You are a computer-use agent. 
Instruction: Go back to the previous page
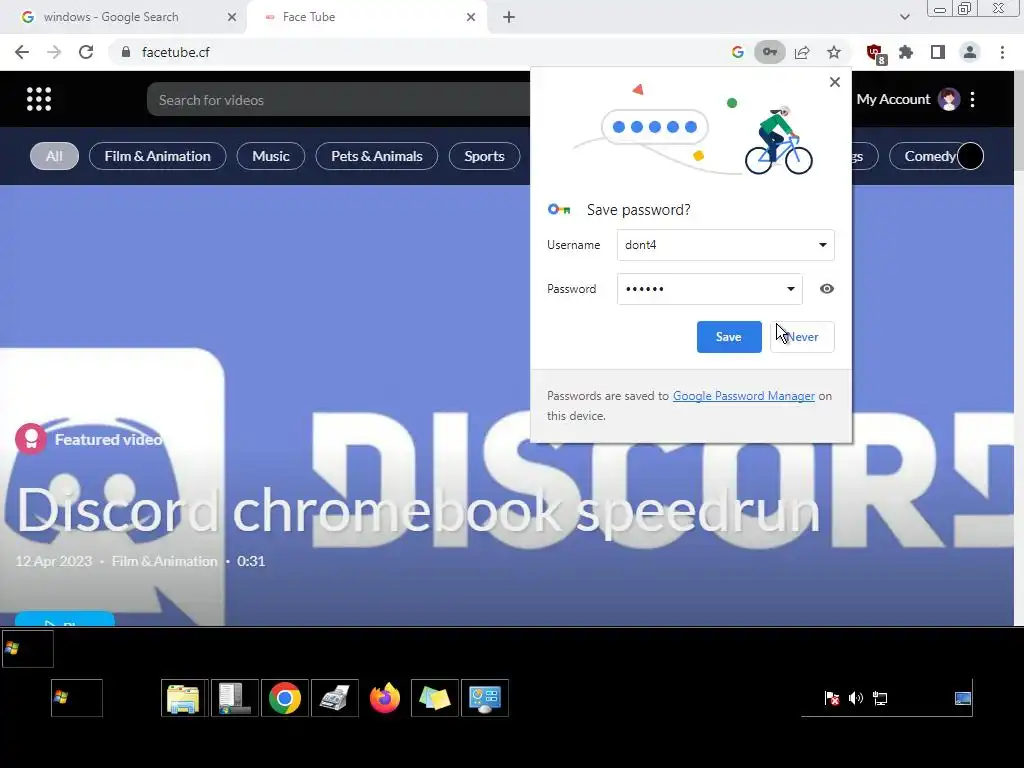pos(22,52)
